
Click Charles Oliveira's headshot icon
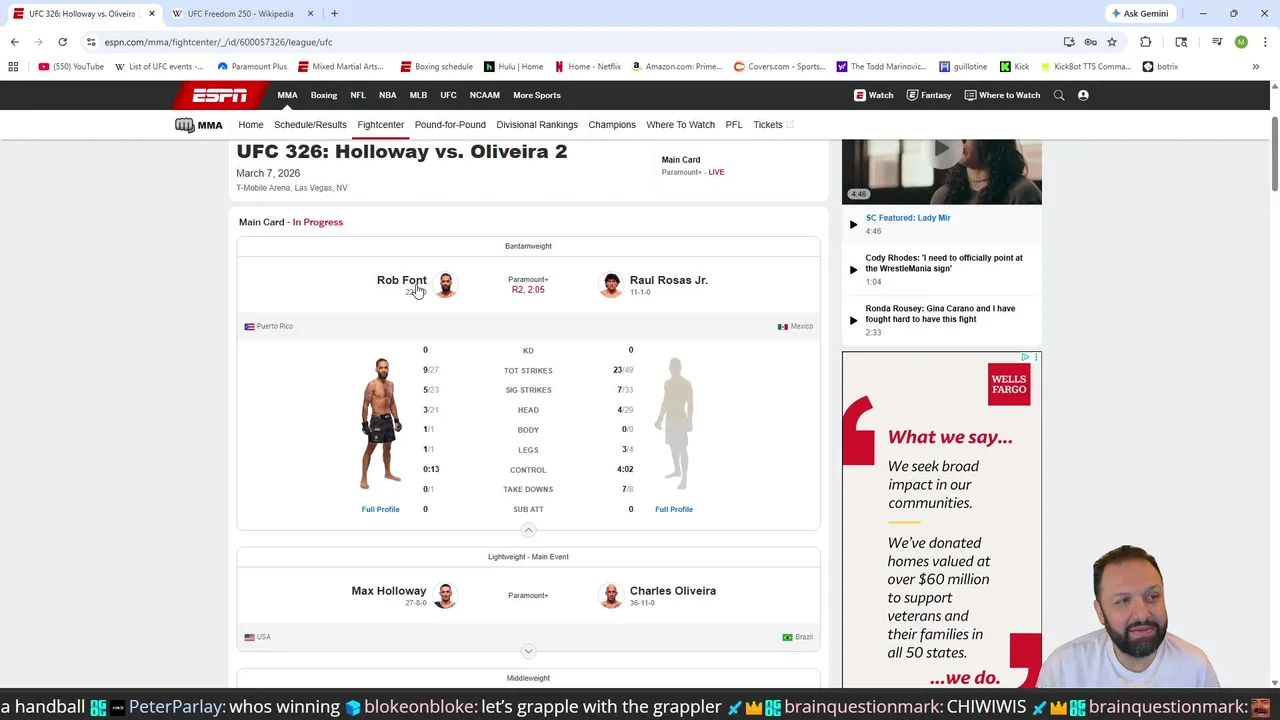[610, 596]
